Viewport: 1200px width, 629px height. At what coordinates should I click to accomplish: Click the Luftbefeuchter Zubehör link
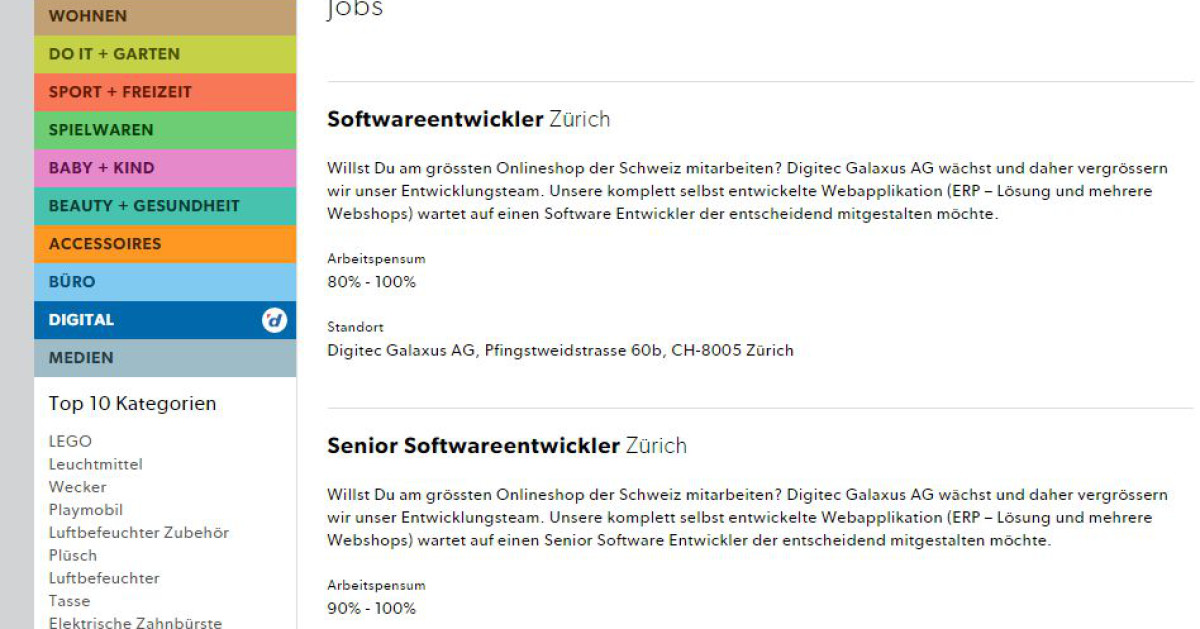coord(139,533)
